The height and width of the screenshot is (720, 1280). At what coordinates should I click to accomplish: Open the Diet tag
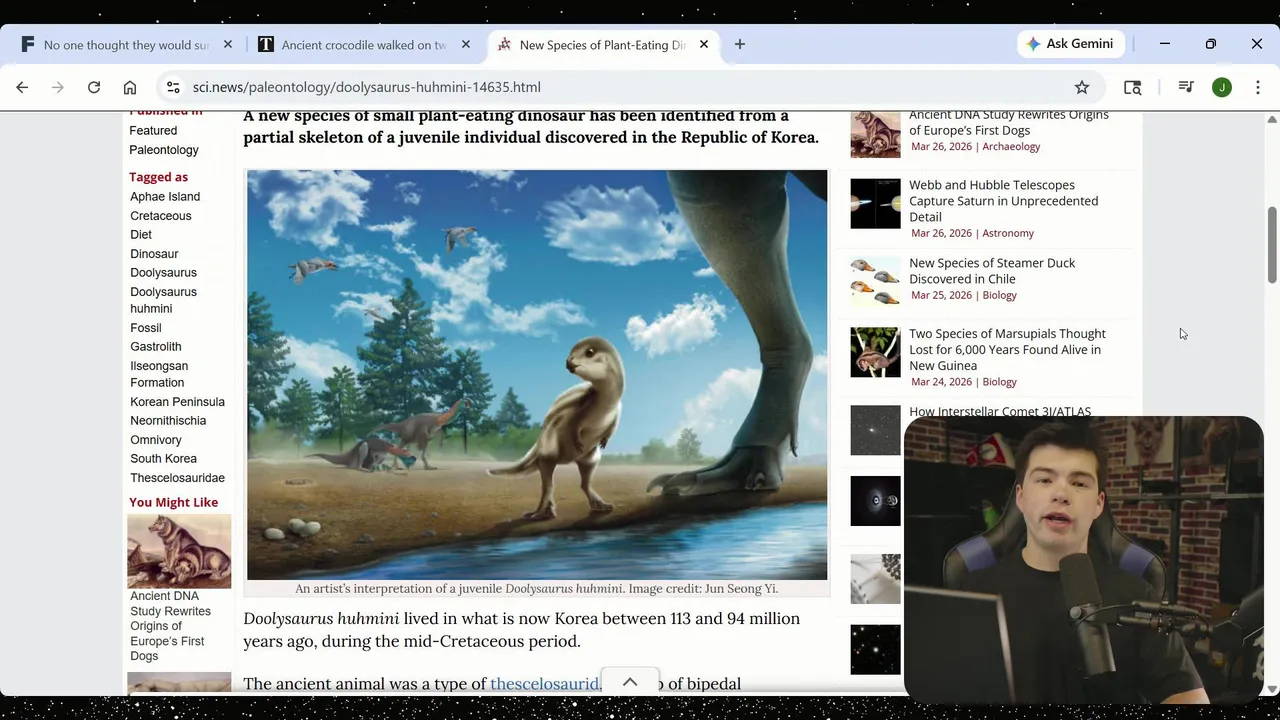click(141, 235)
